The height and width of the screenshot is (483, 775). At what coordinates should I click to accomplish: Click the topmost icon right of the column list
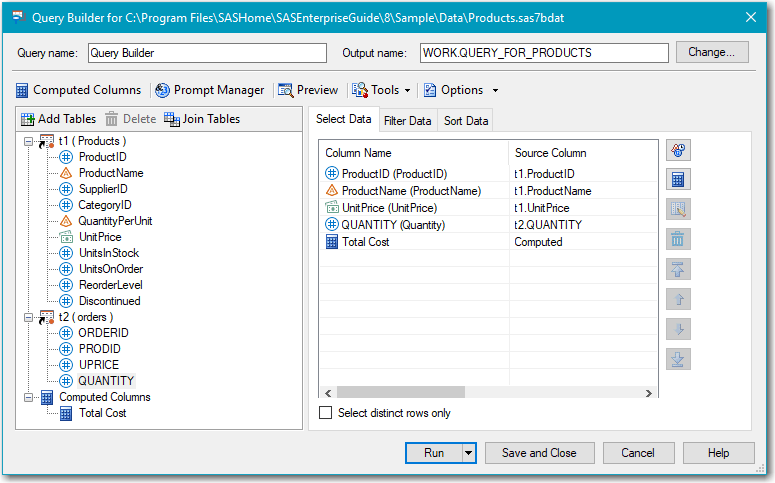678,151
